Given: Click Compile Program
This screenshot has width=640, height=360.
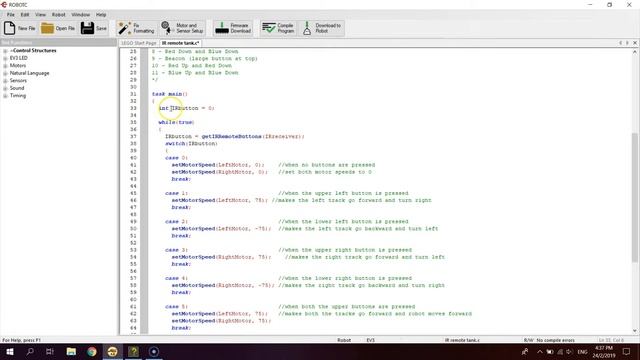Looking at the screenshot, I should (x=278, y=28).
